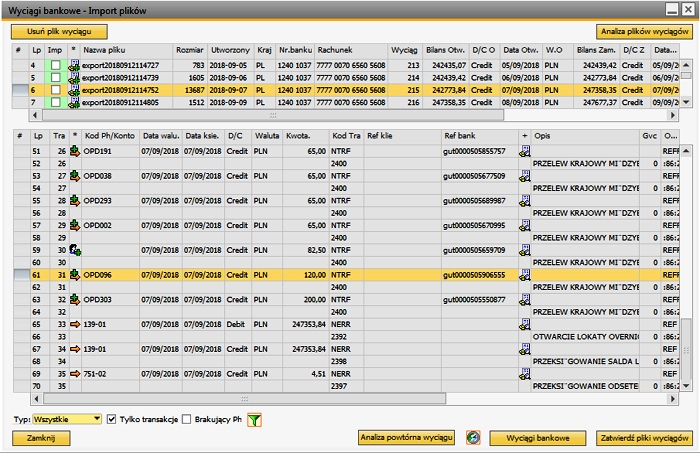This screenshot has height=453, width=700.
Task: Check Imp box for file row 4
Action: pyautogui.click(x=55, y=65)
